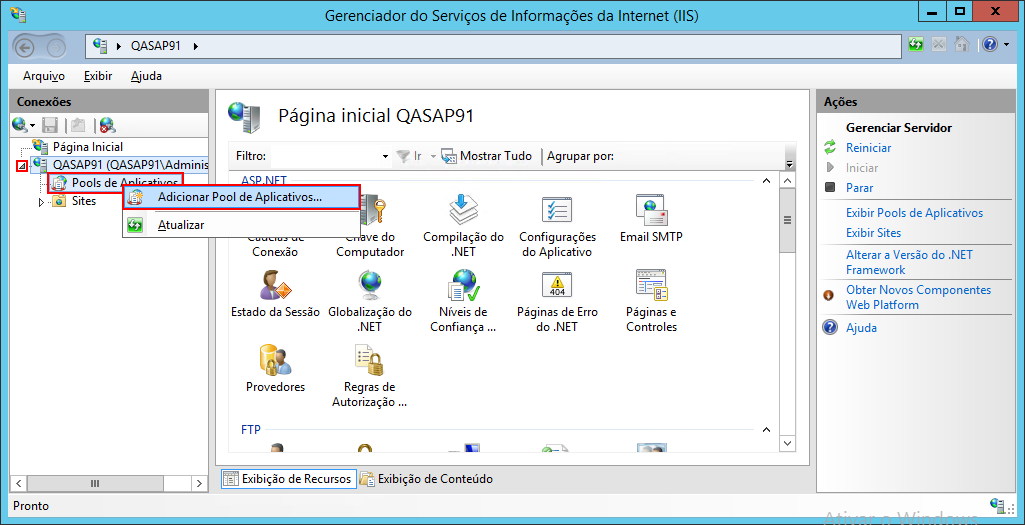The height and width of the screenshot is (525, 1025).
Task: Expand the Sites tree node
Action: coord(41,202)
